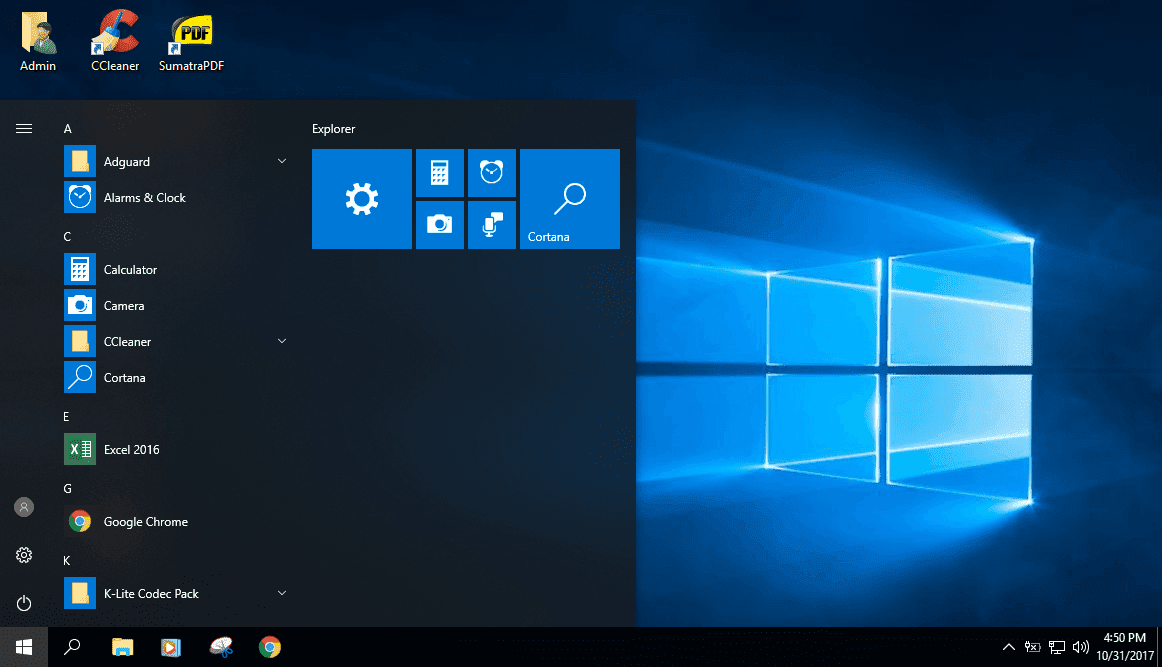The width and height of the screenshot is (1162, 667).
Task: Launch Cortana from its large tile
Action: [x=569, y=198]
